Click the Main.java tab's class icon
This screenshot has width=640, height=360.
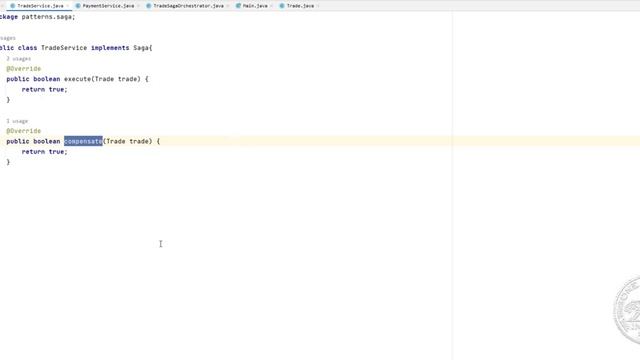(238, 6)
